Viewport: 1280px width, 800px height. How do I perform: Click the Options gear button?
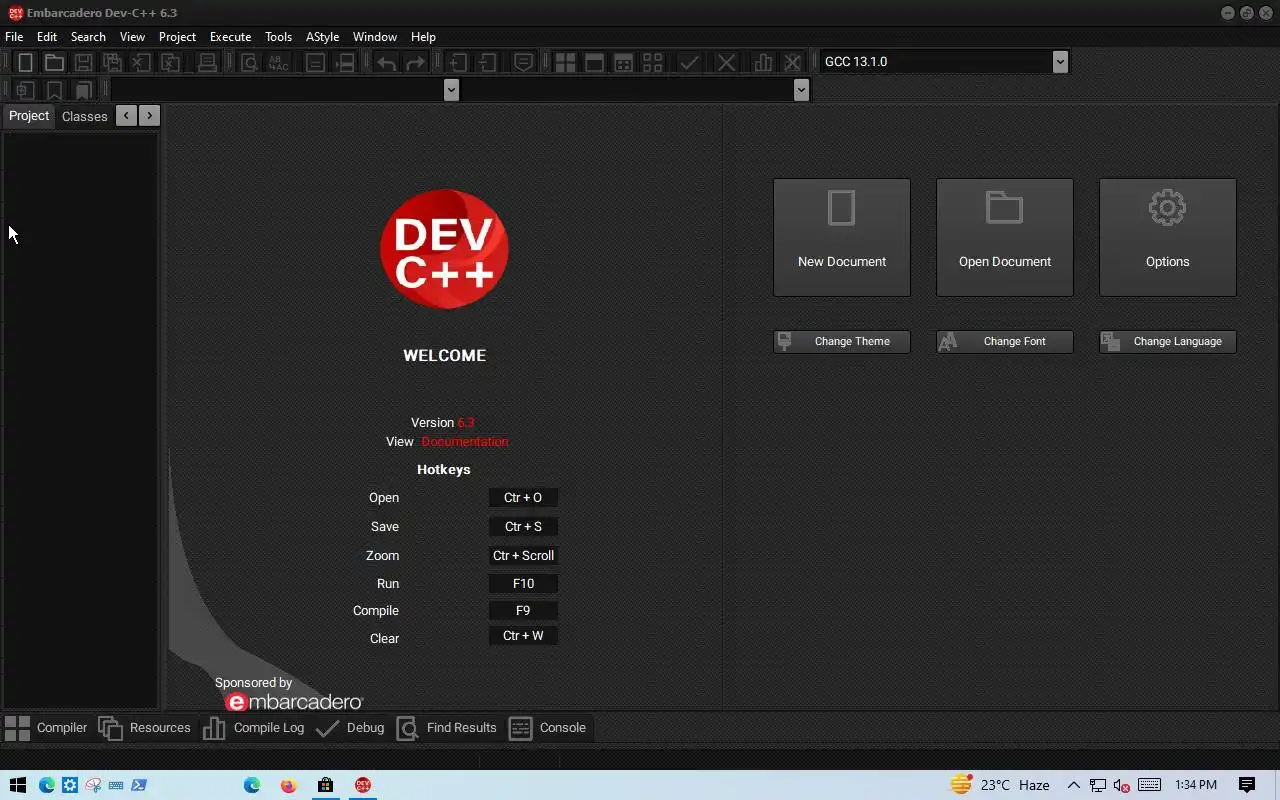tap(1168, 237)
